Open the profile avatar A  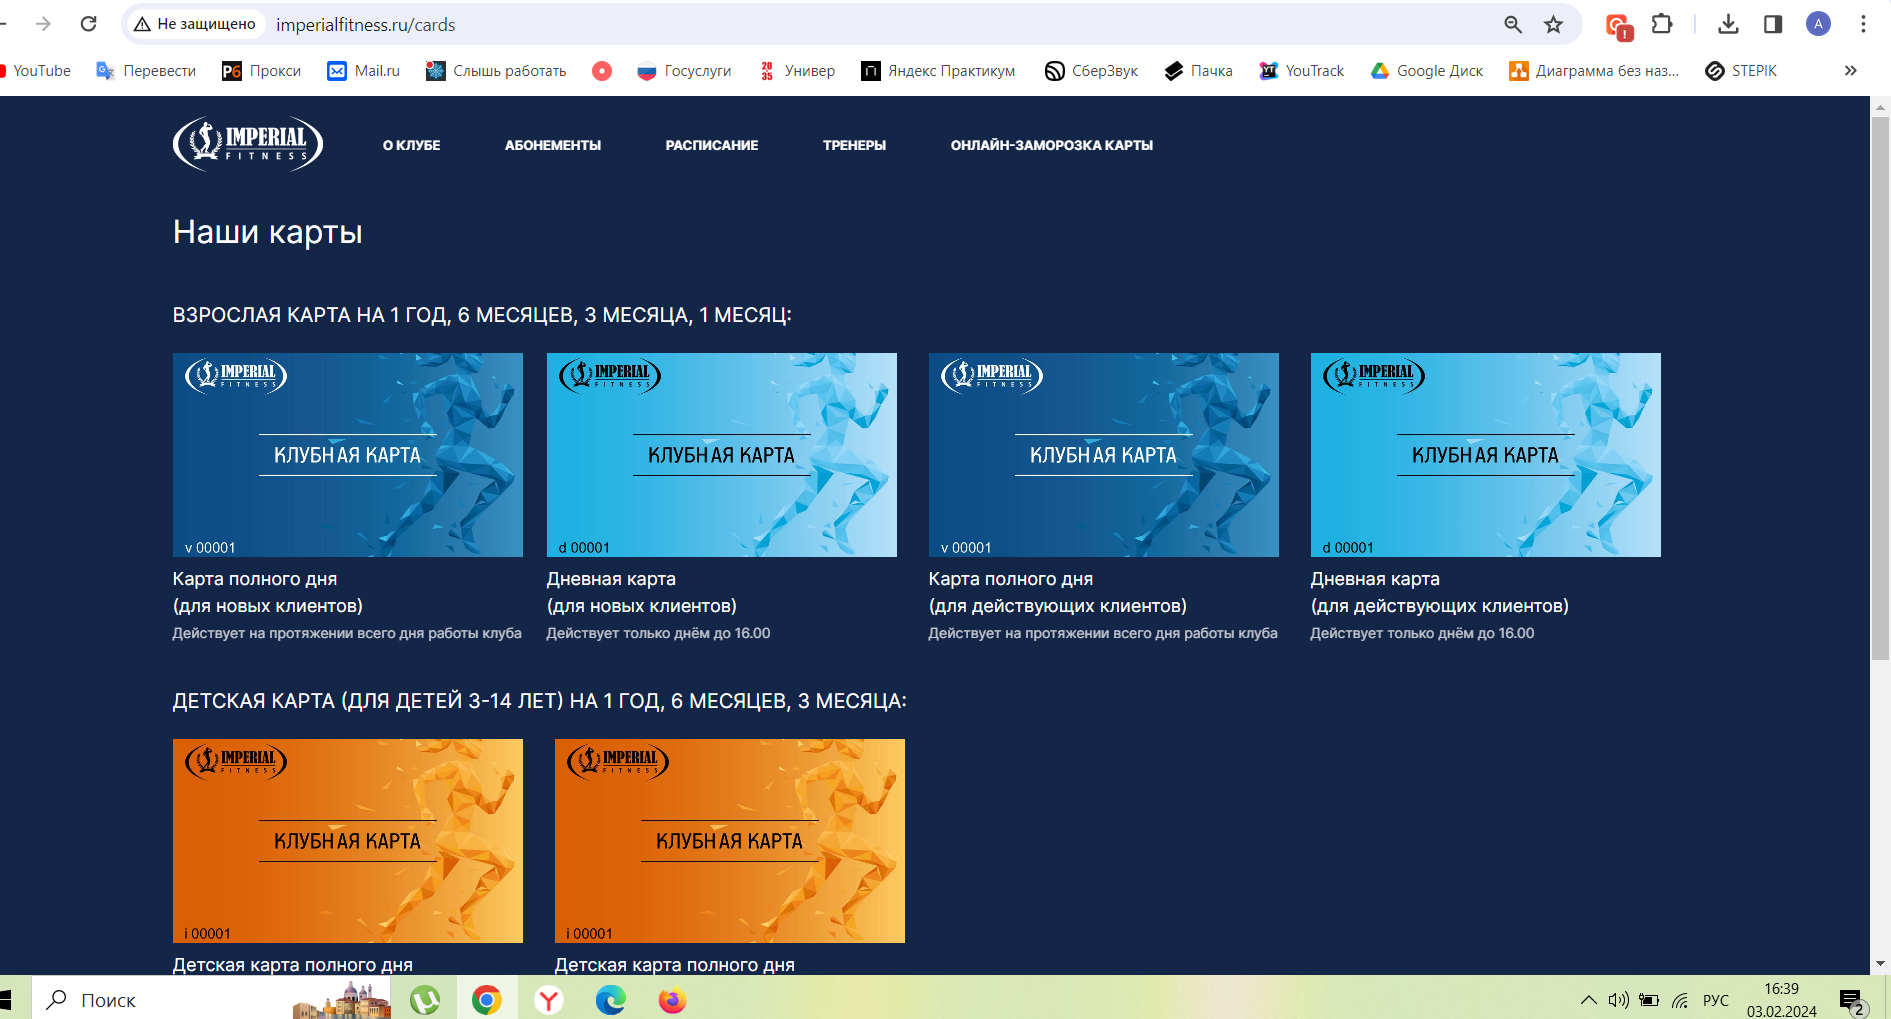click(1818, 24)
